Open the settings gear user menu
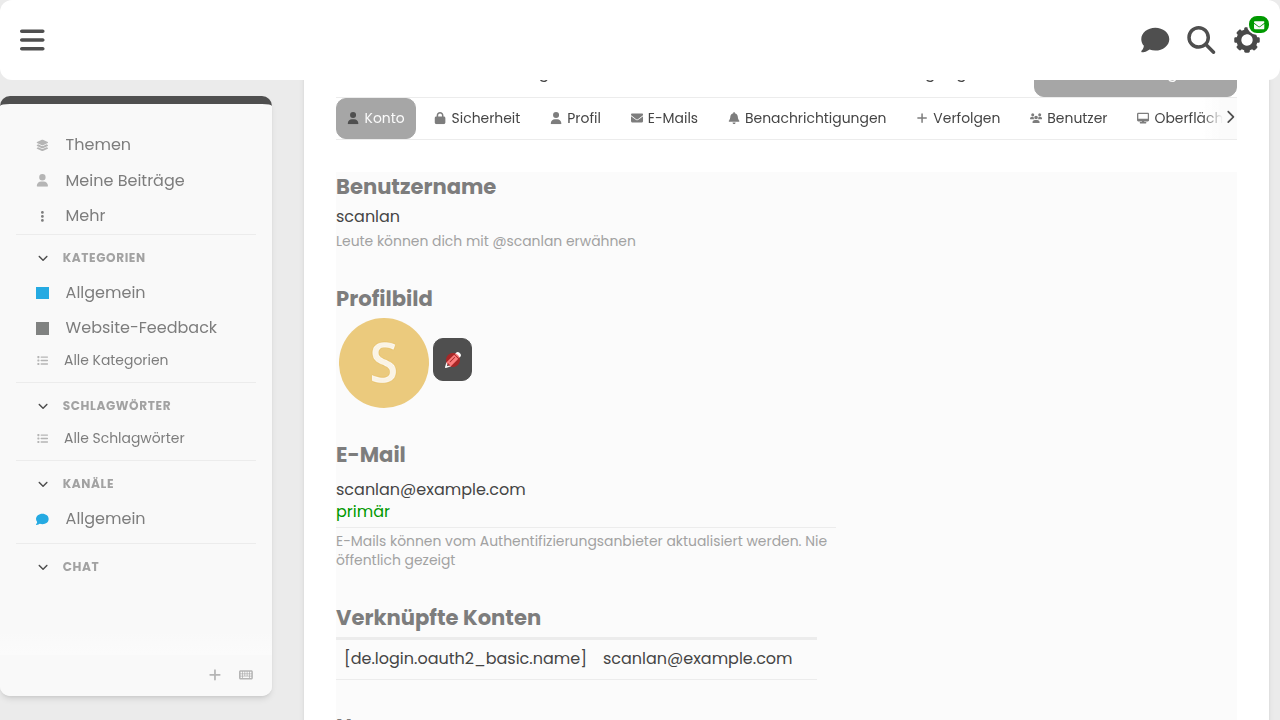This screenshot has width=1280, height=720. pyautogui.click(x=1247, y=40)
